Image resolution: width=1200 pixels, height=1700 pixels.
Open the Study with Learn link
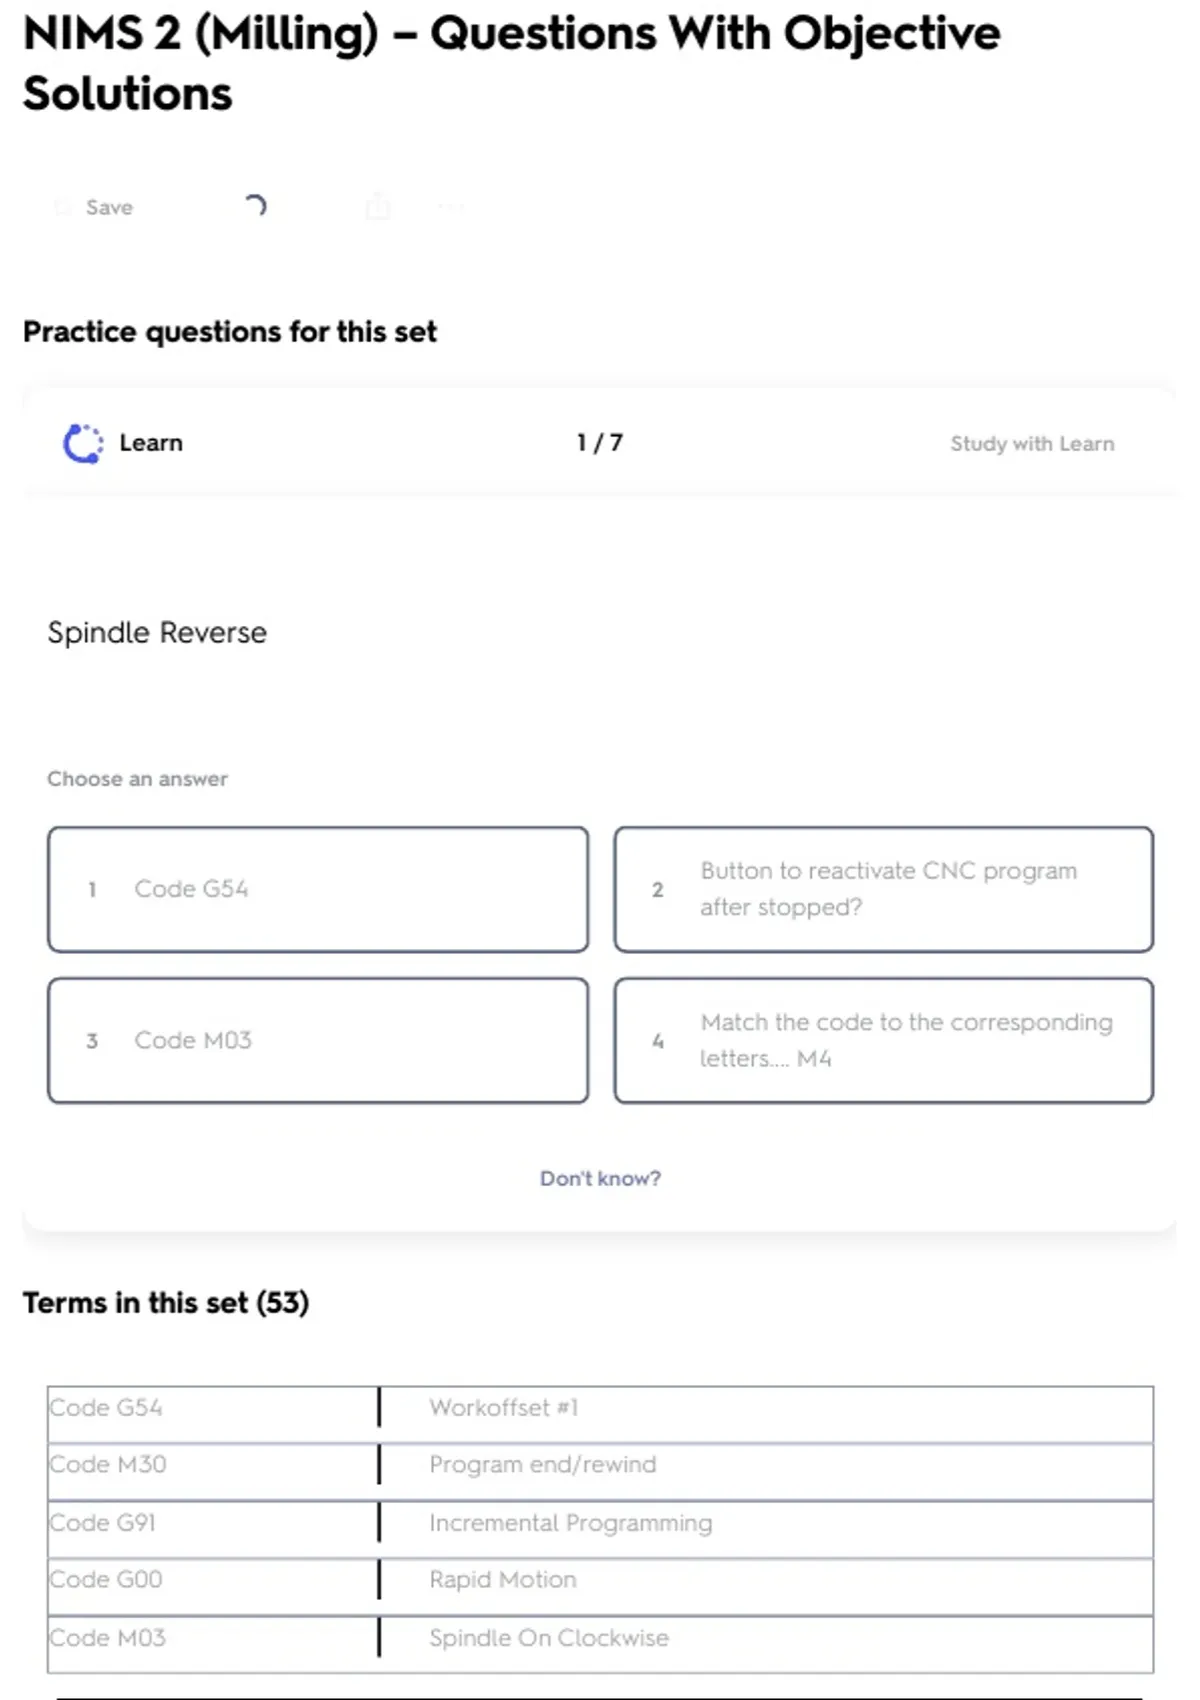pos(1032,444)
